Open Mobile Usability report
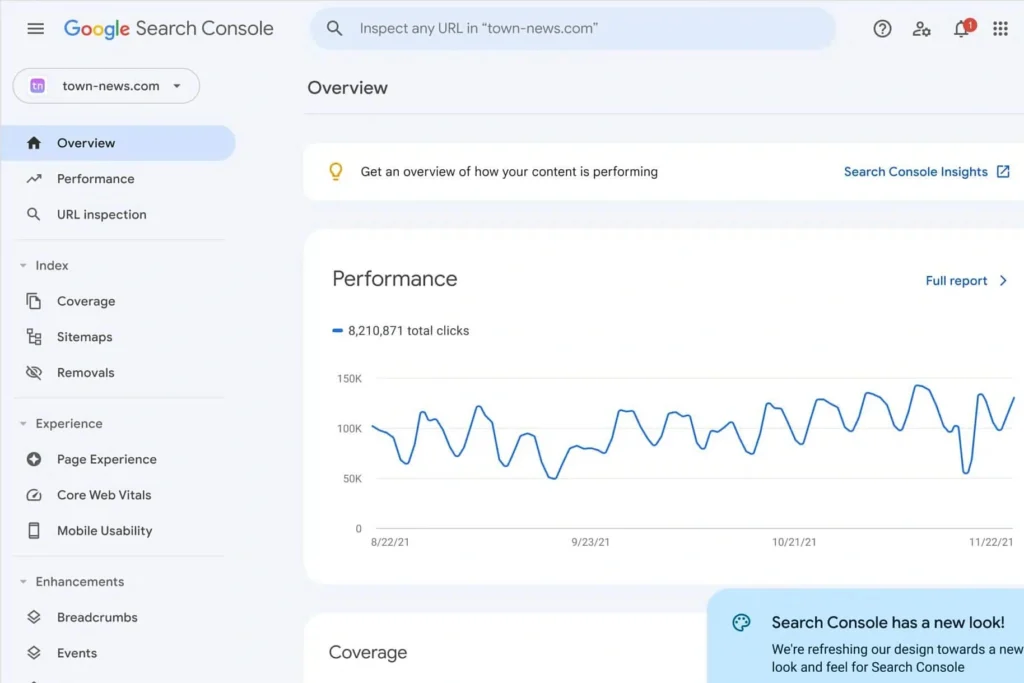1024x683 pixels. coord(118,531)
